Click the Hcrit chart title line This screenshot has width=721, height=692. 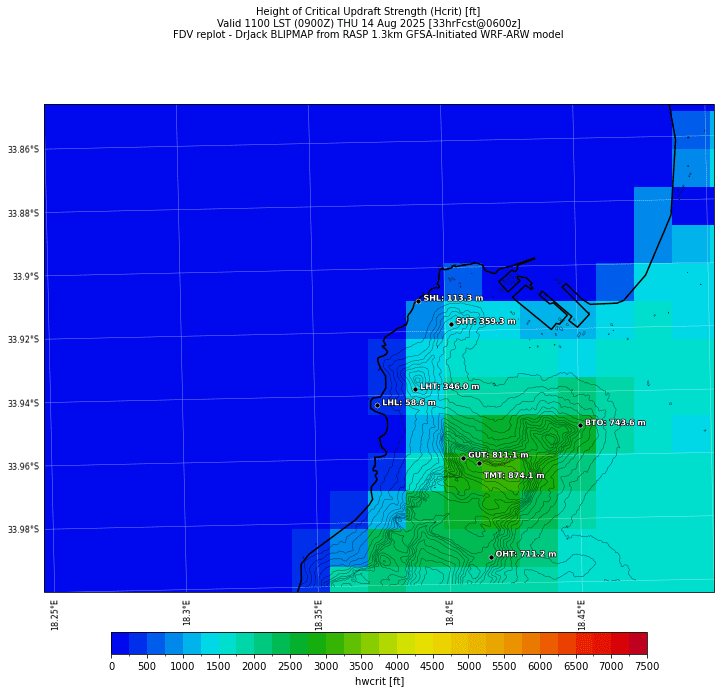pos(368,11)
